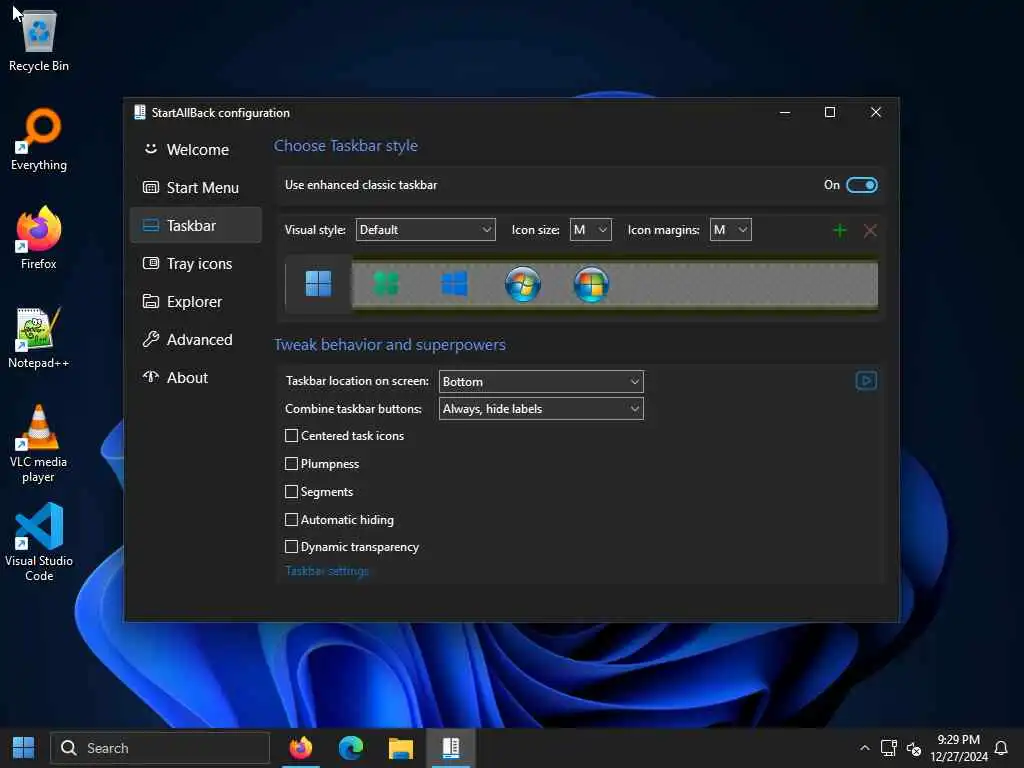The image size is (1024, 768).
Task: Pick the flat blue Windows 10 start logo
Action: click(455, 284)
